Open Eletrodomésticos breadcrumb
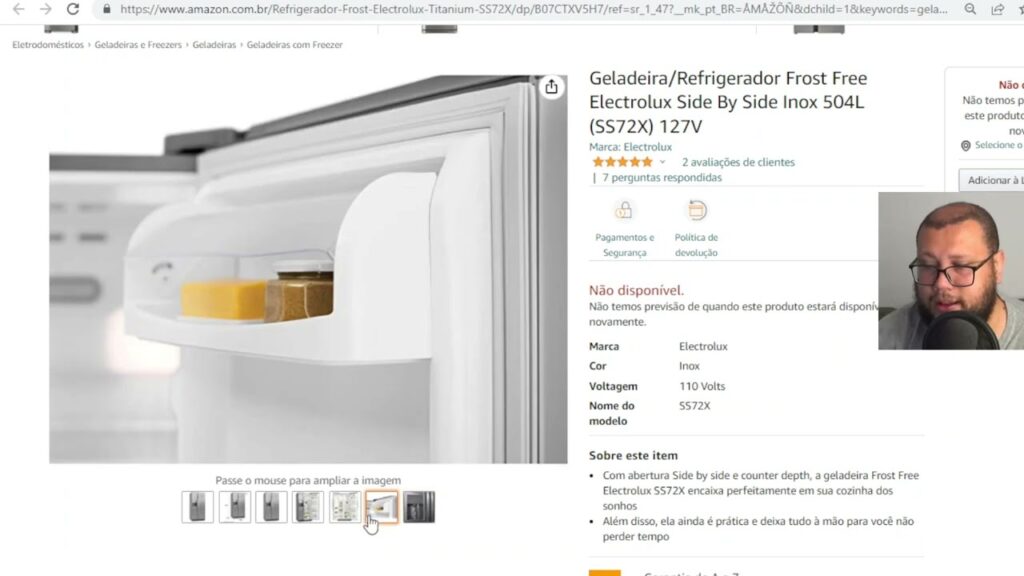 [x=48, y=44]
